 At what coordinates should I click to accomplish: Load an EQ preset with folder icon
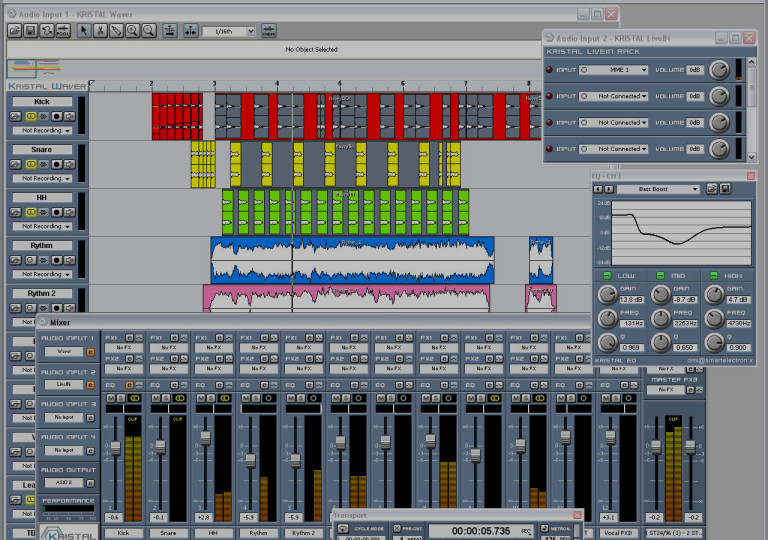(x=712, y=189)
